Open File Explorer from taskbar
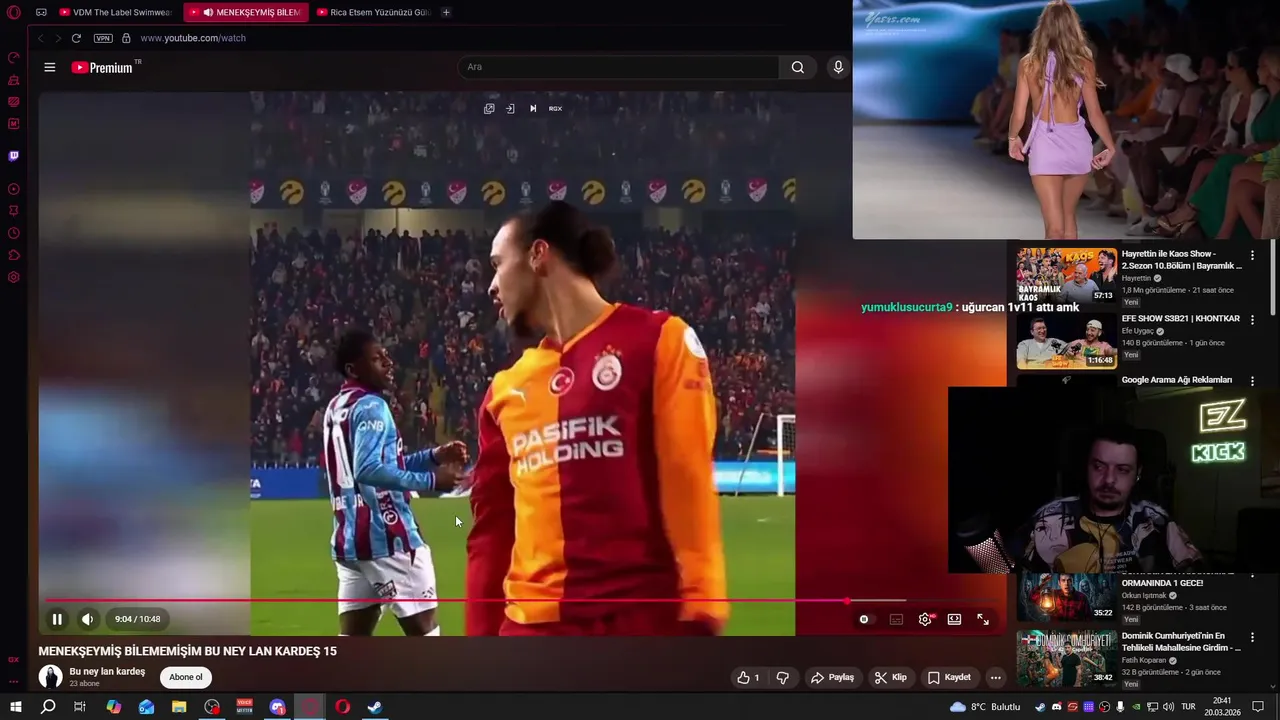 [x=179, y=707]
